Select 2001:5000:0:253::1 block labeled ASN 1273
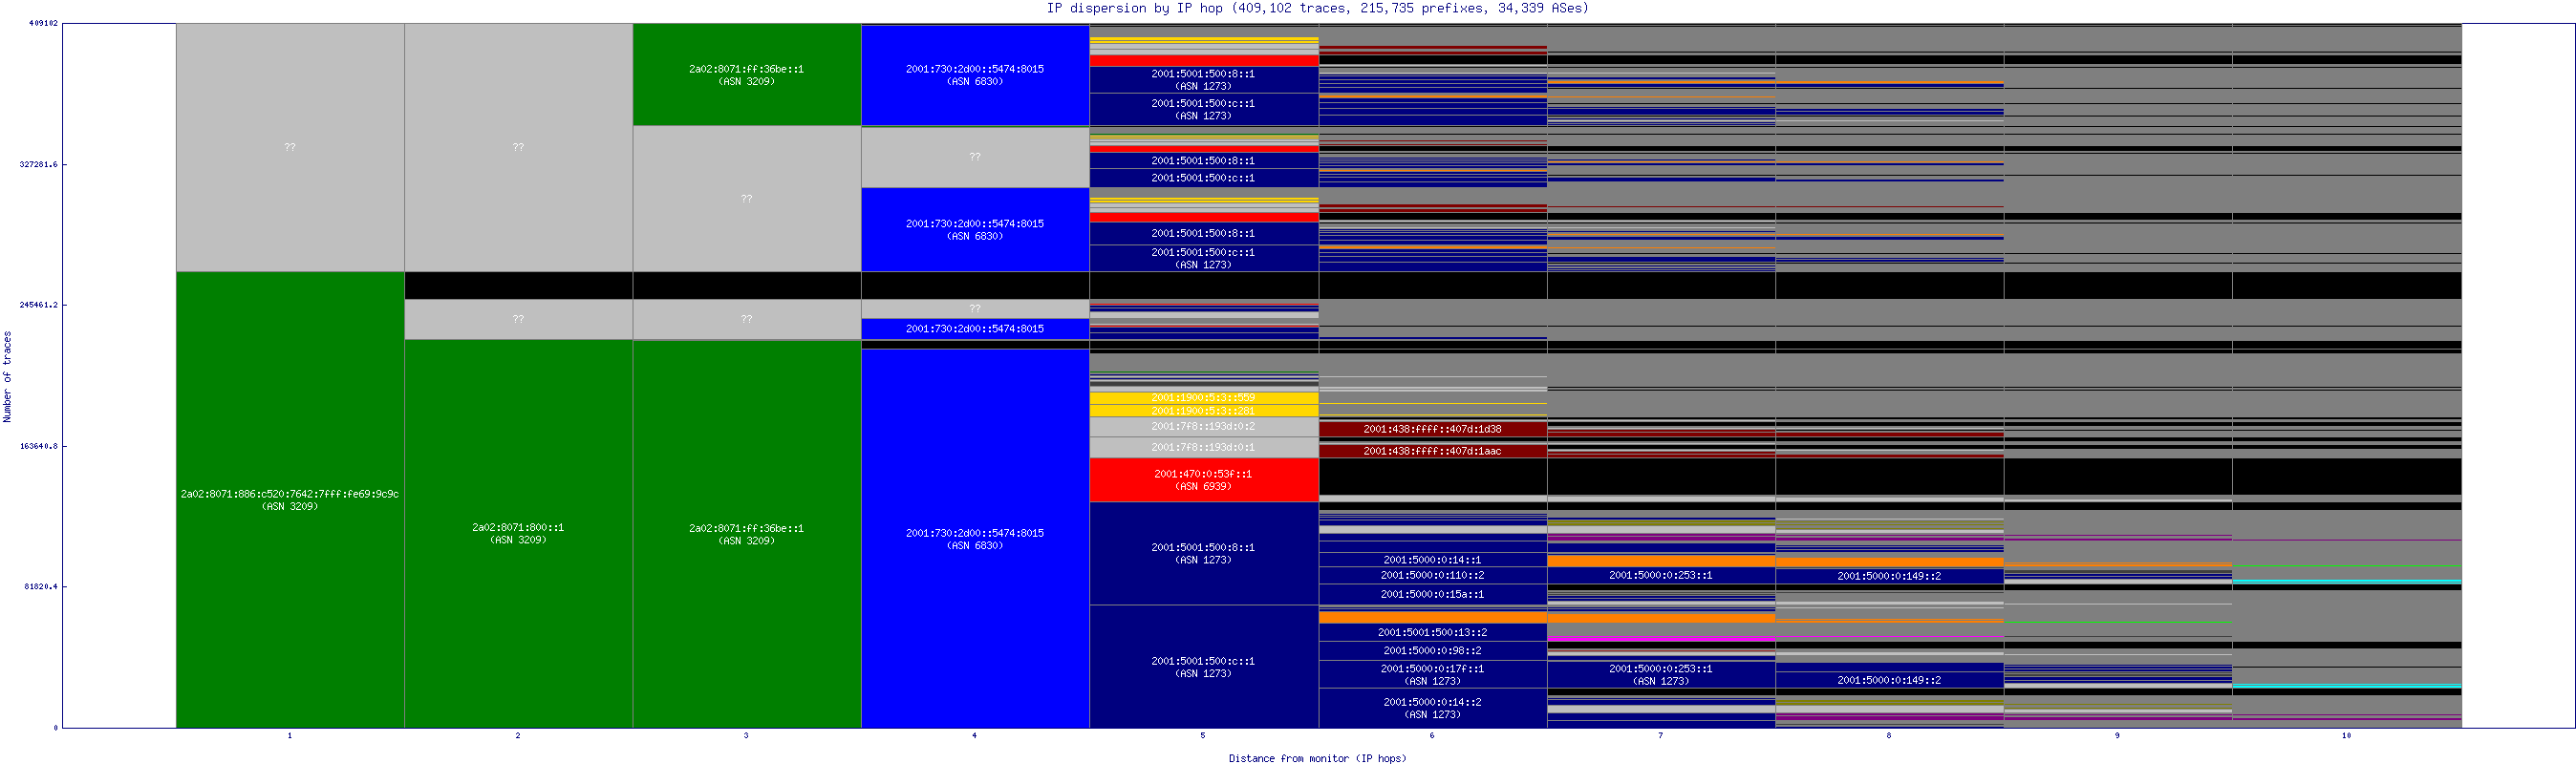2576x764 pixels. tap(1661, 675)
